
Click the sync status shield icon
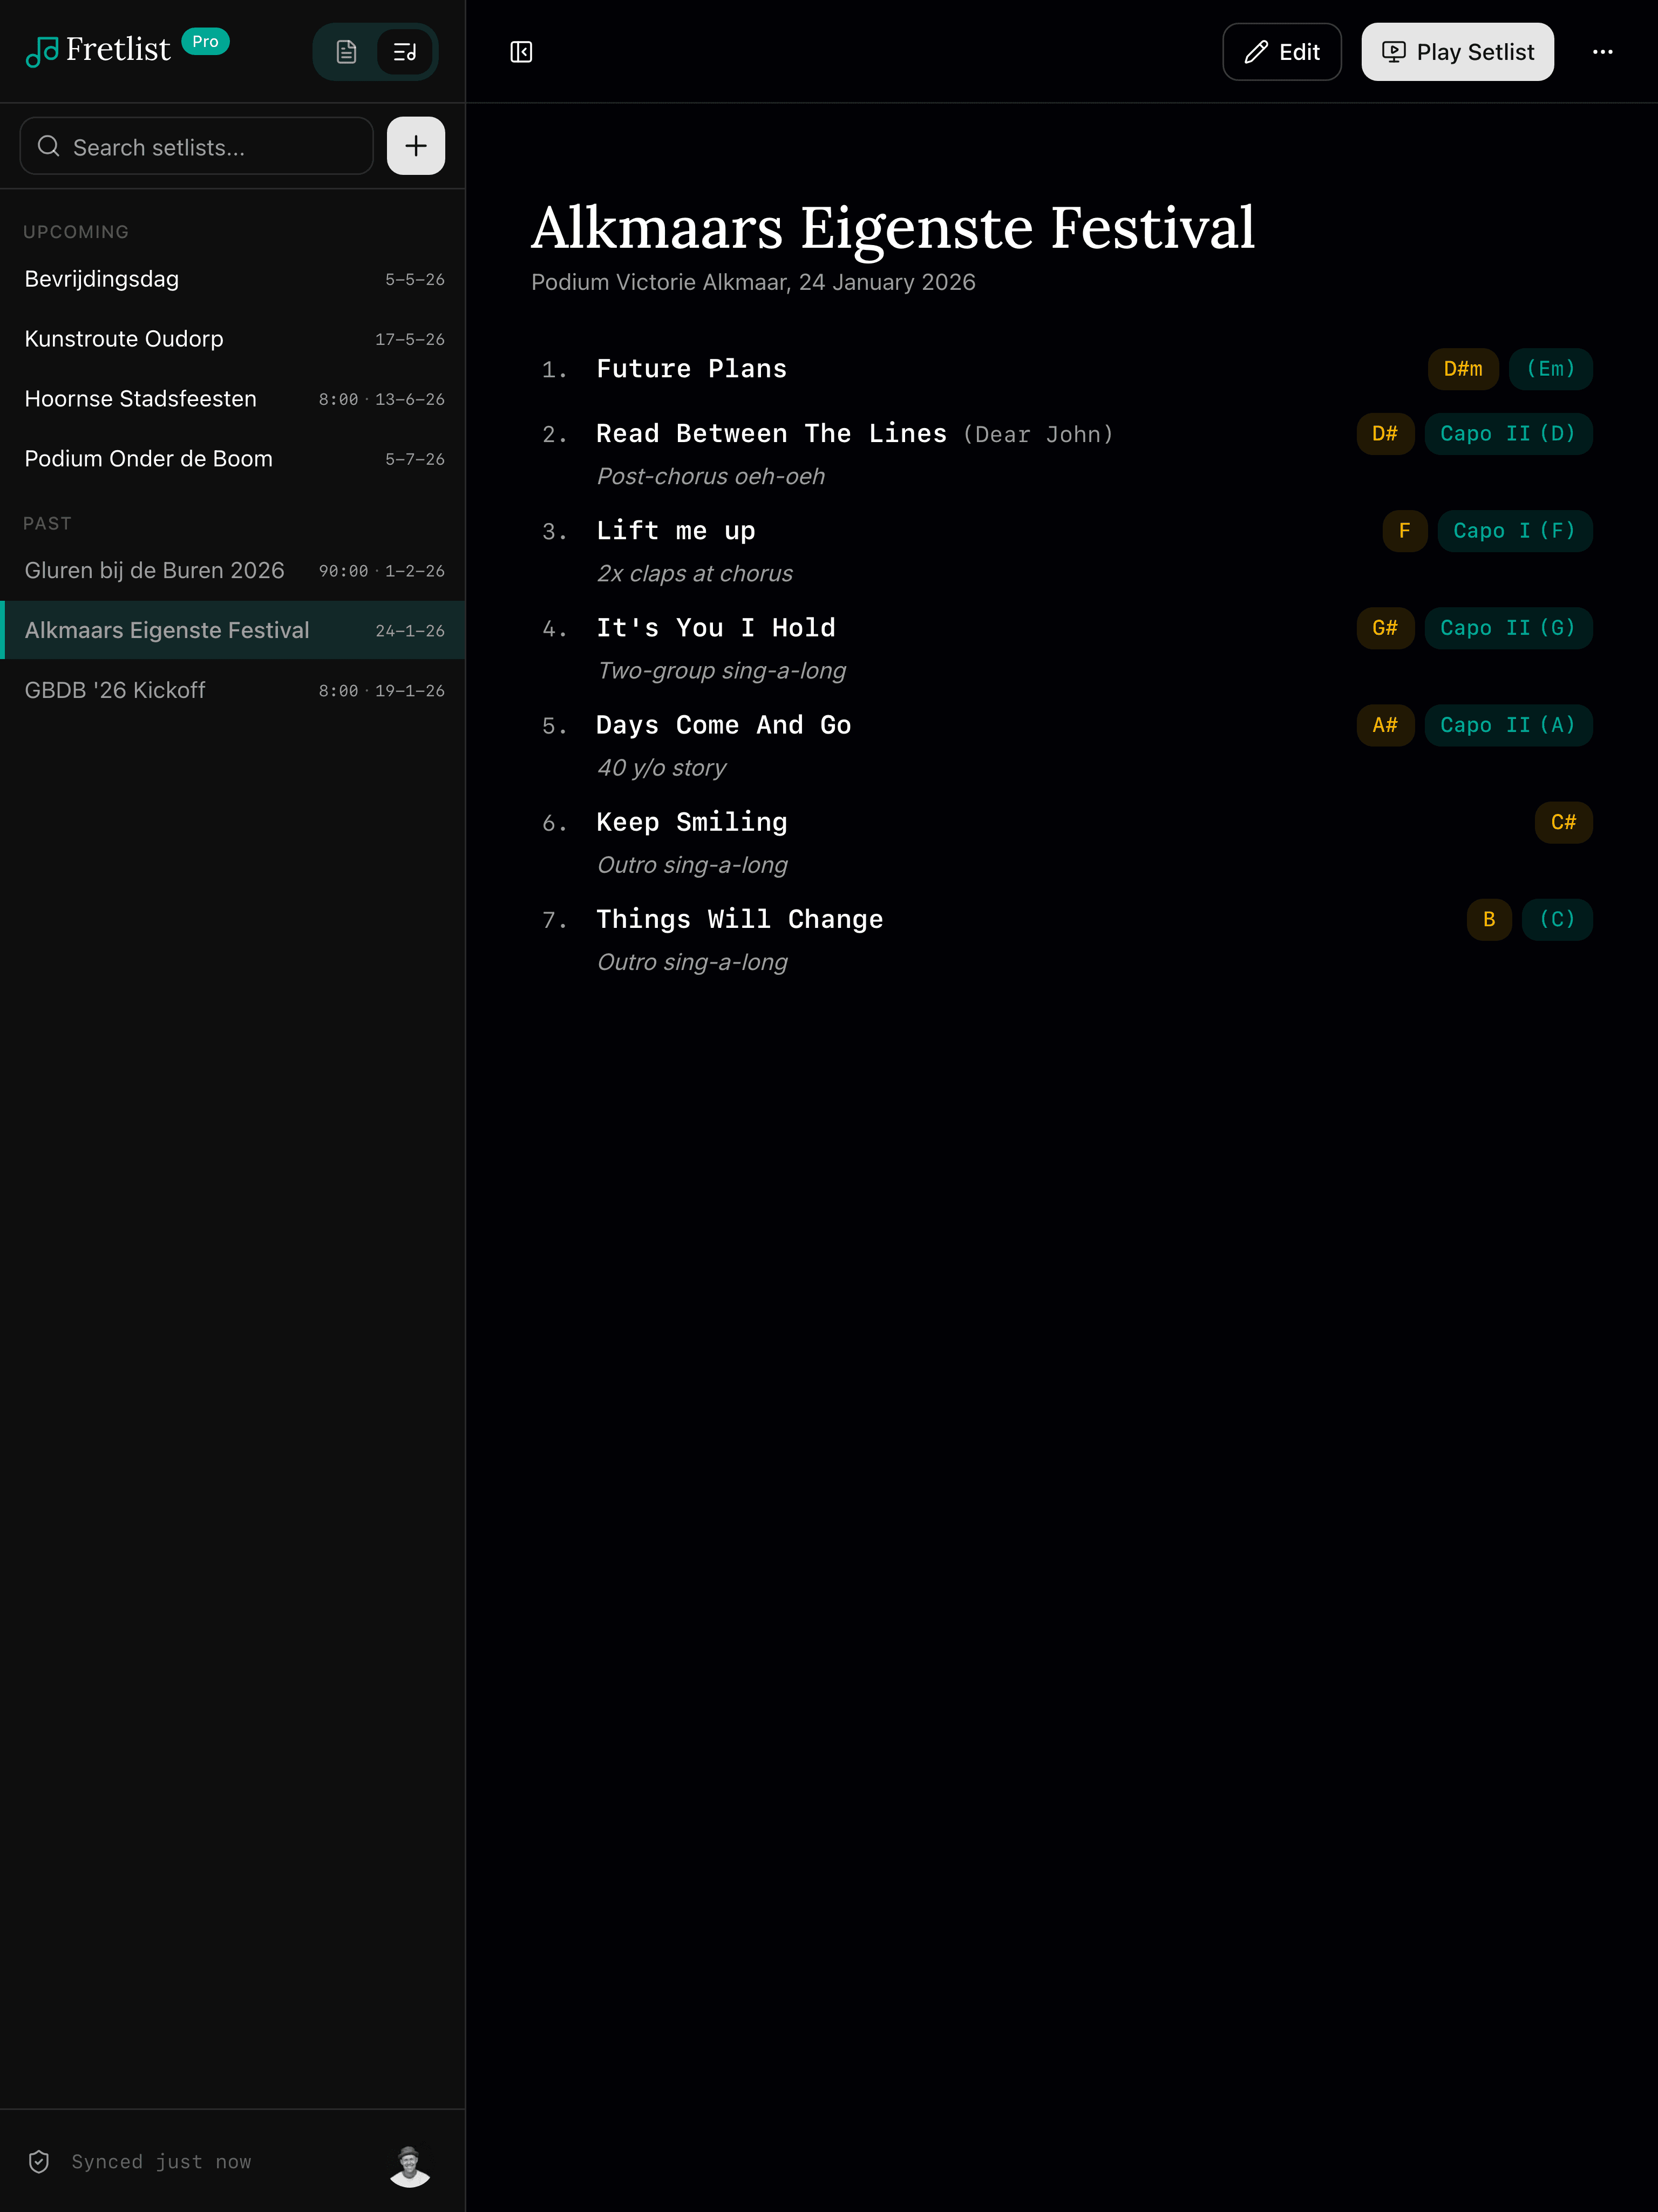tap(39, 2162)
